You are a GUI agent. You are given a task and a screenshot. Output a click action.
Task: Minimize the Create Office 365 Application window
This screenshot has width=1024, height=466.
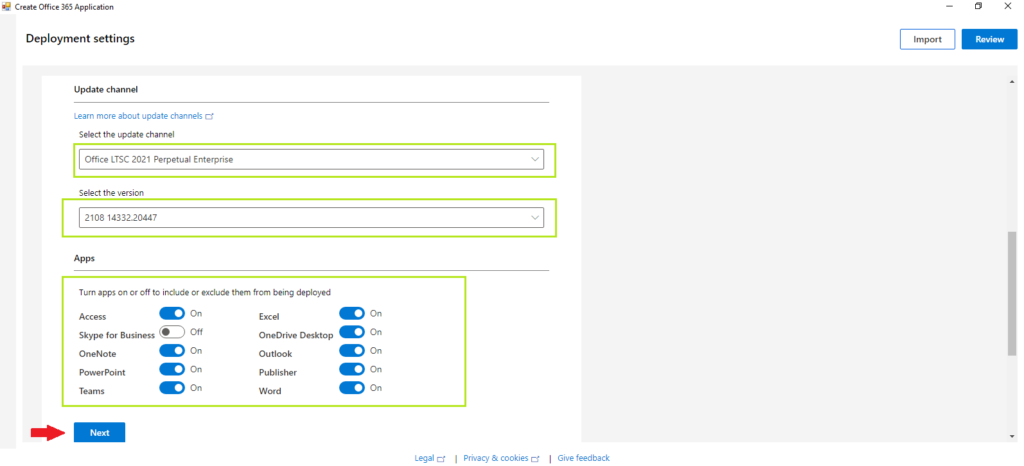coord(948,7)
